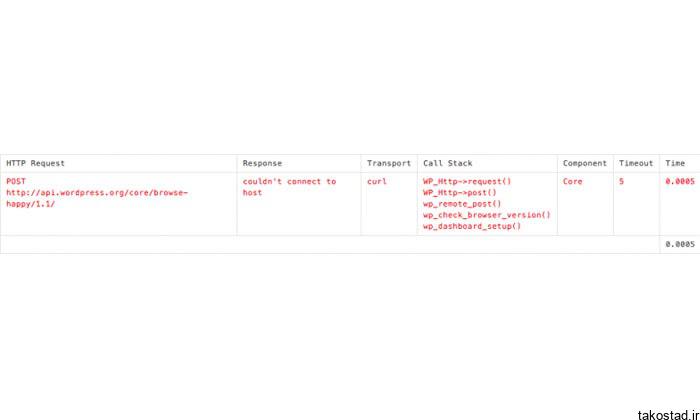Click the Core component value
The height and width of the screenshot is (420, 700).
coord(572,181)
